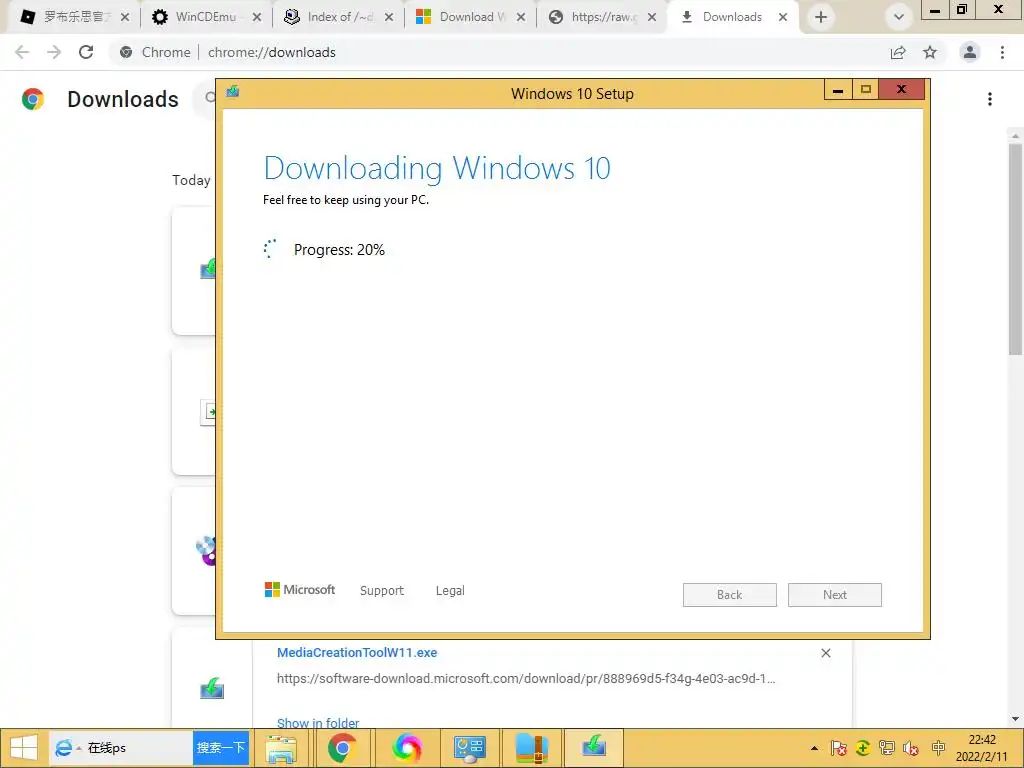Click the Chrome site info icon
The height and width of the screenshot is (768, 1024).
[126, 52]
